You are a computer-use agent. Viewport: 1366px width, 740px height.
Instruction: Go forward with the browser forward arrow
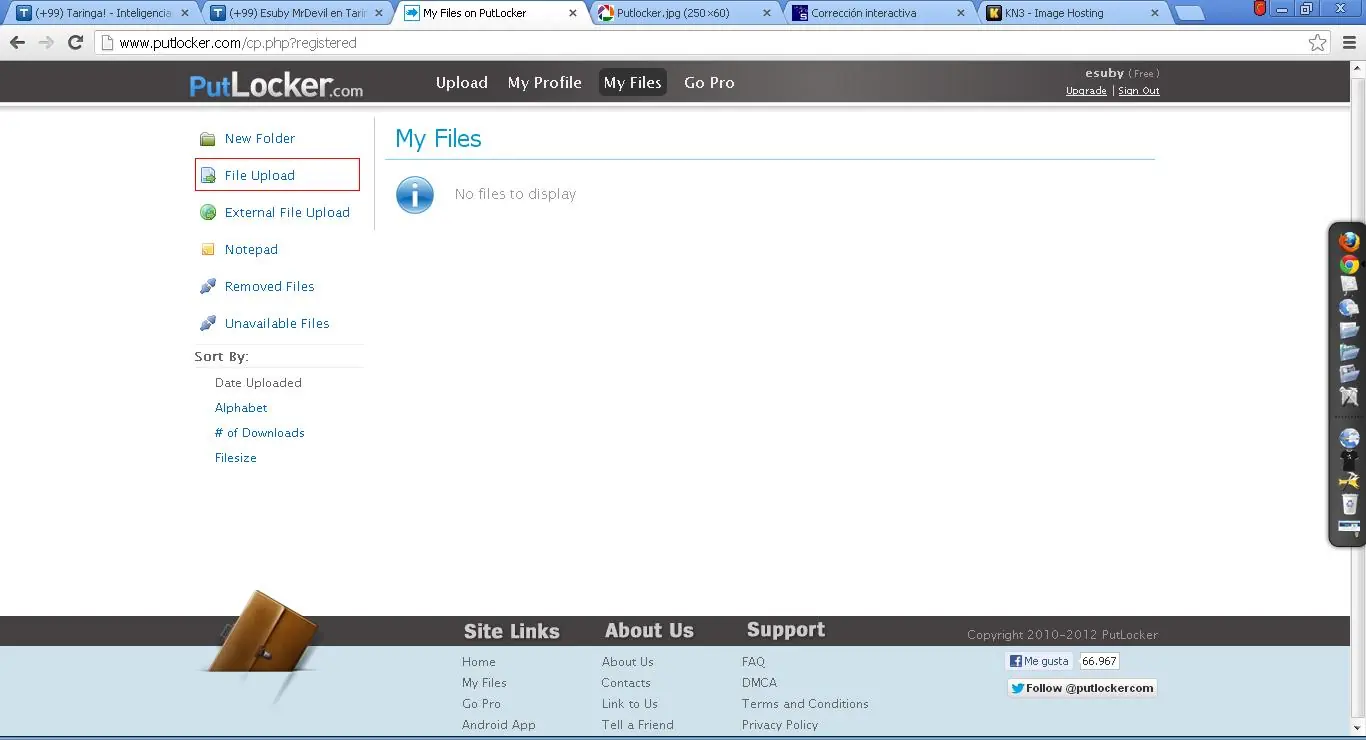click(46, 43)
